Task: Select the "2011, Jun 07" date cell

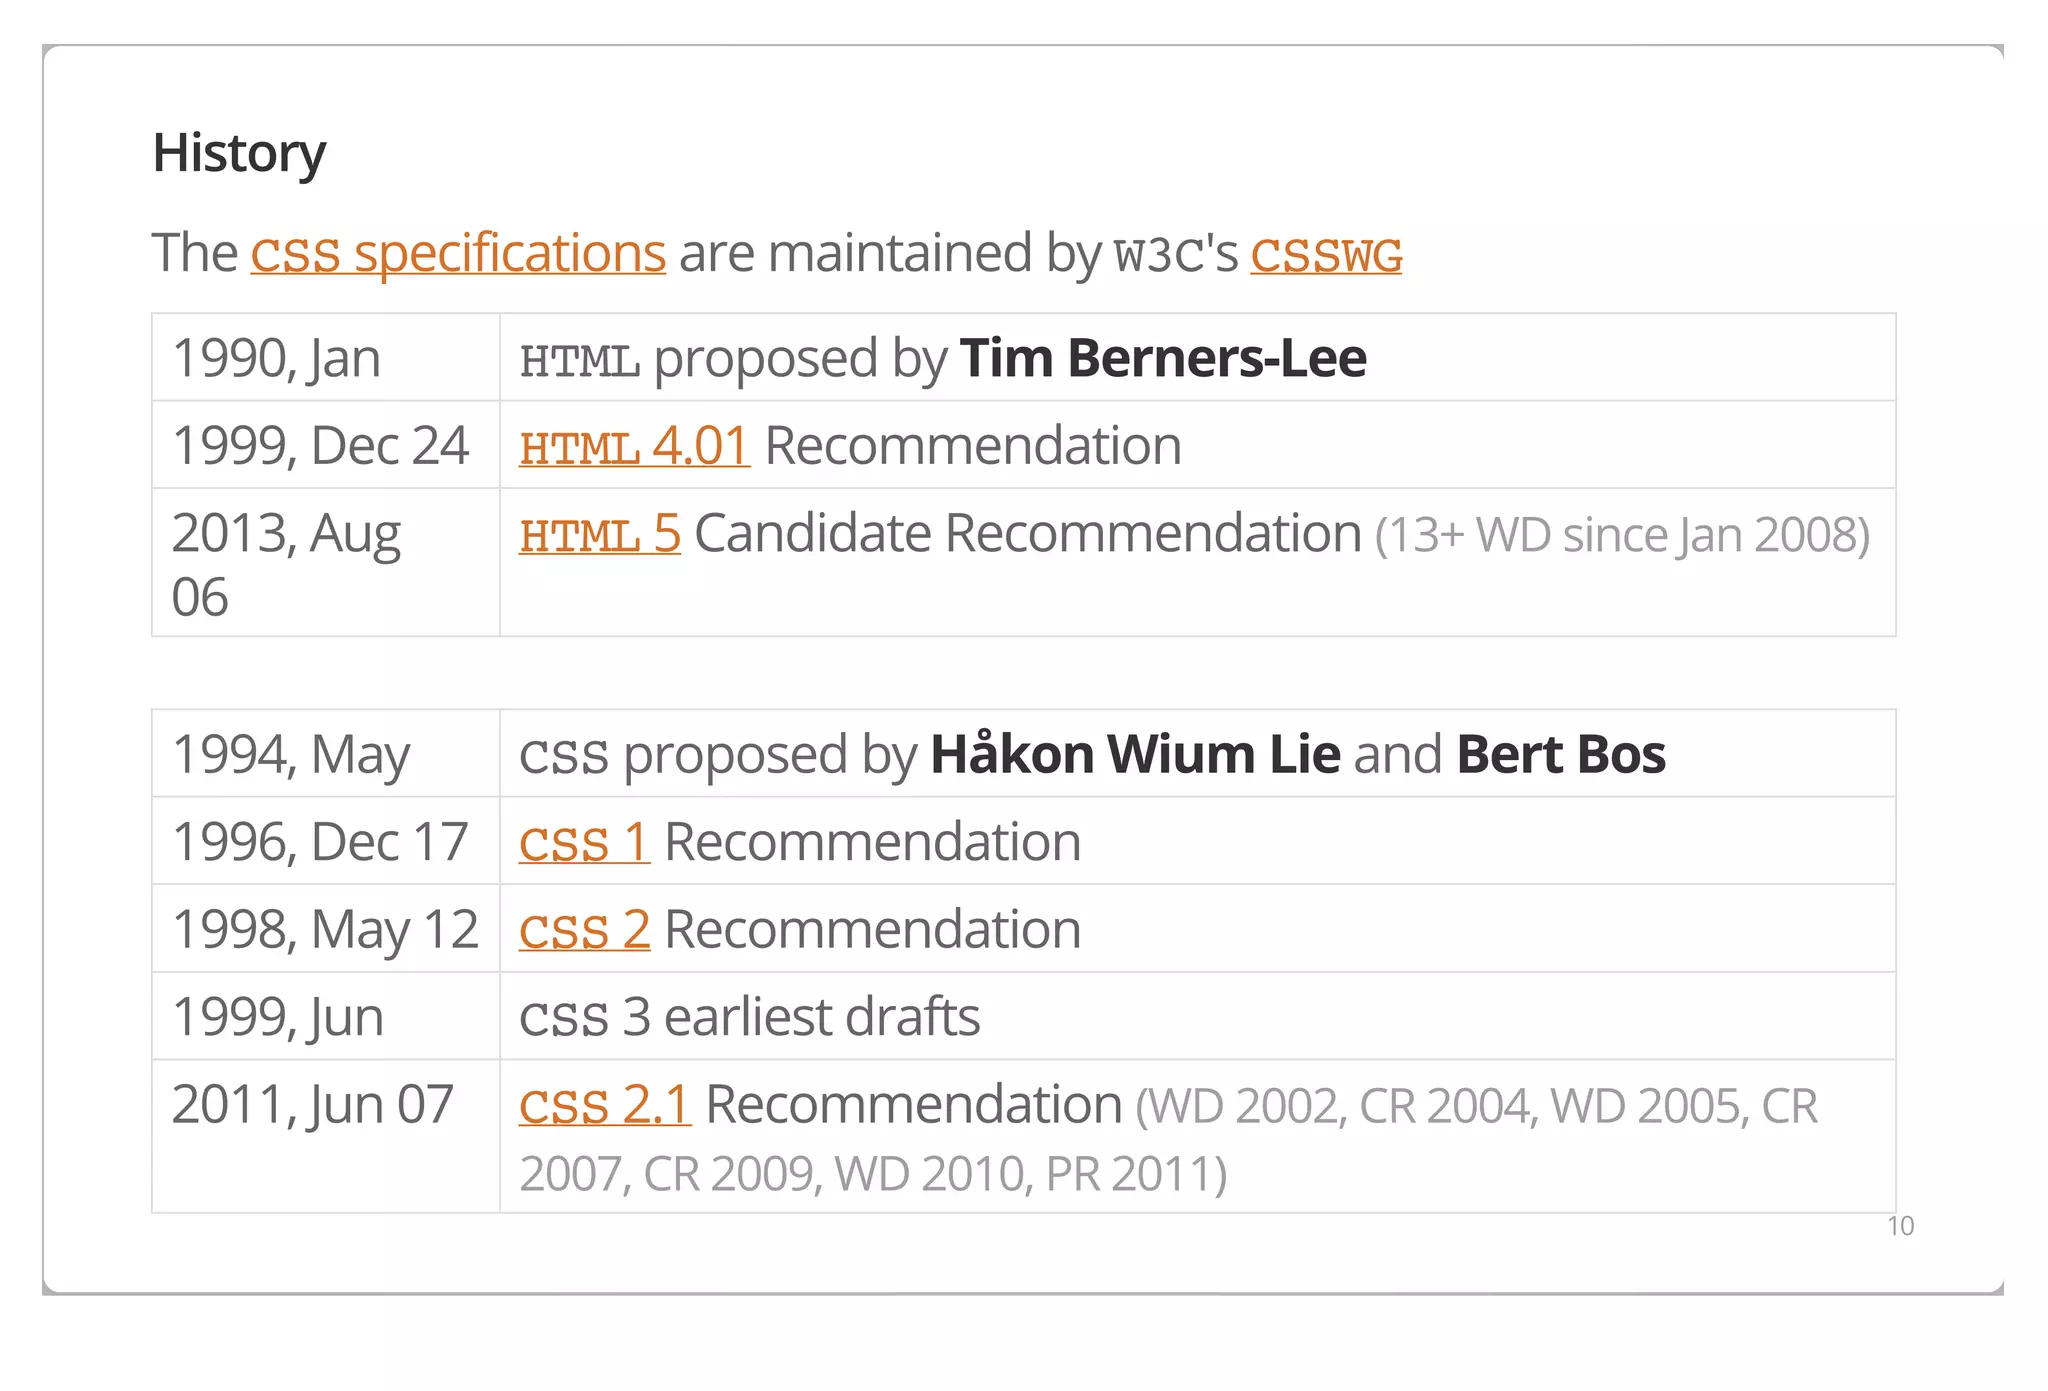Action: (313, 1105)
